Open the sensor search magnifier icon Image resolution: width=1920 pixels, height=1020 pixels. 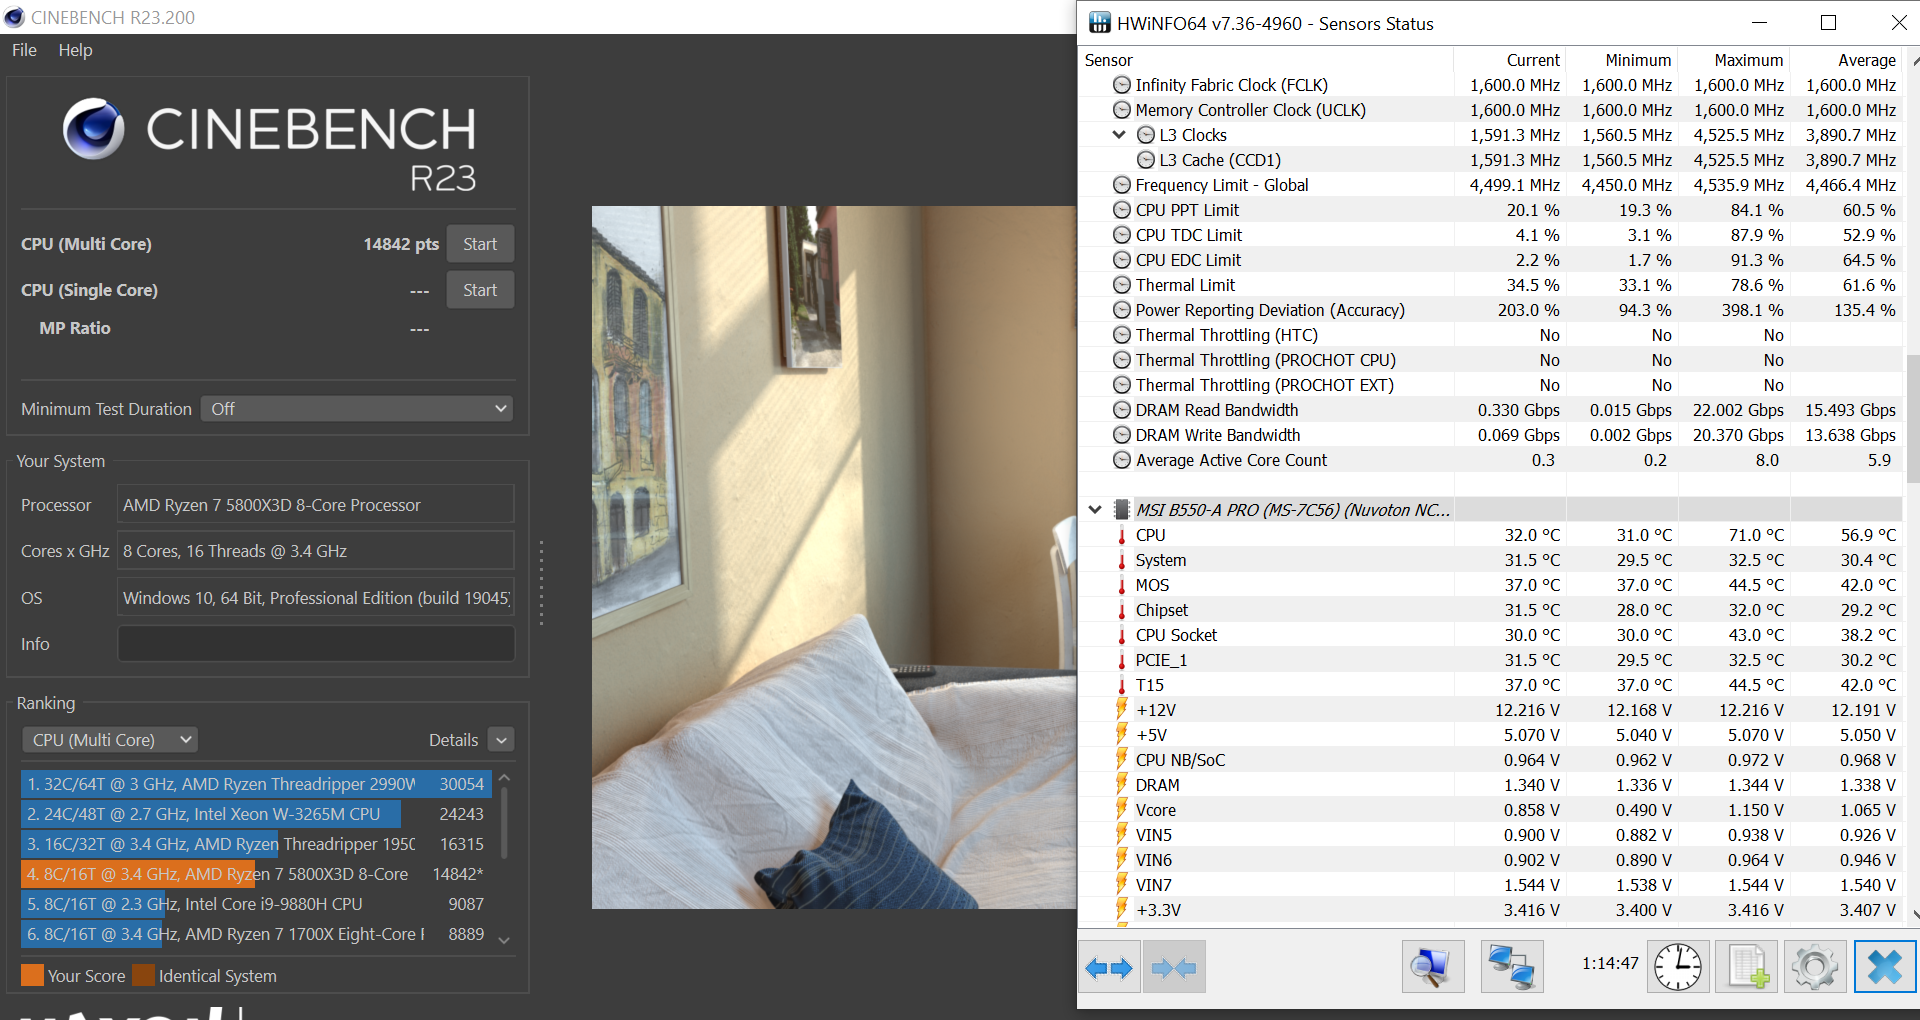(x=1432, y=967)
